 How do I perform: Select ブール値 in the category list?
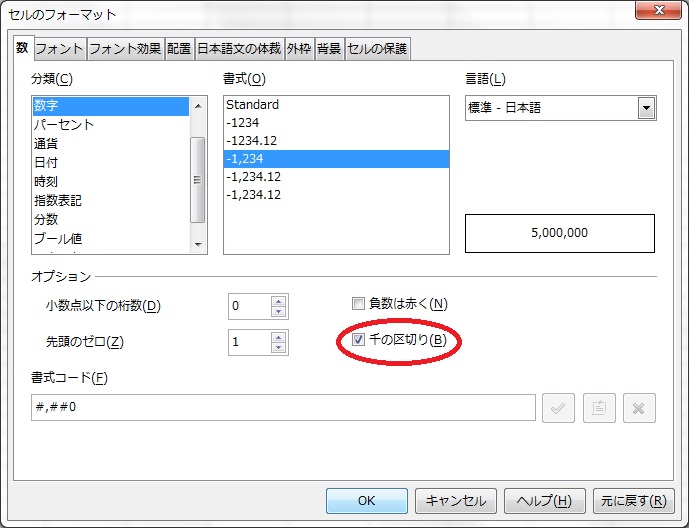tap(111, 239)
